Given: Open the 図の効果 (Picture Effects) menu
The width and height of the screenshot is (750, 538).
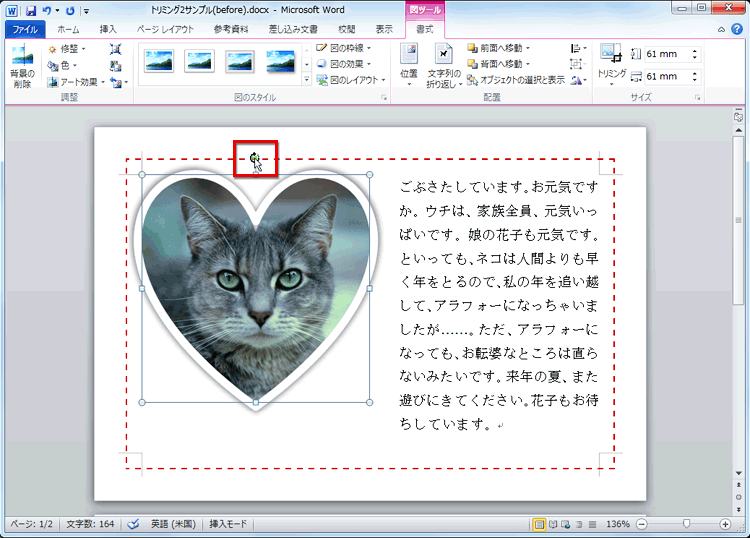Looking at the screenshot, I should [343, 64].
